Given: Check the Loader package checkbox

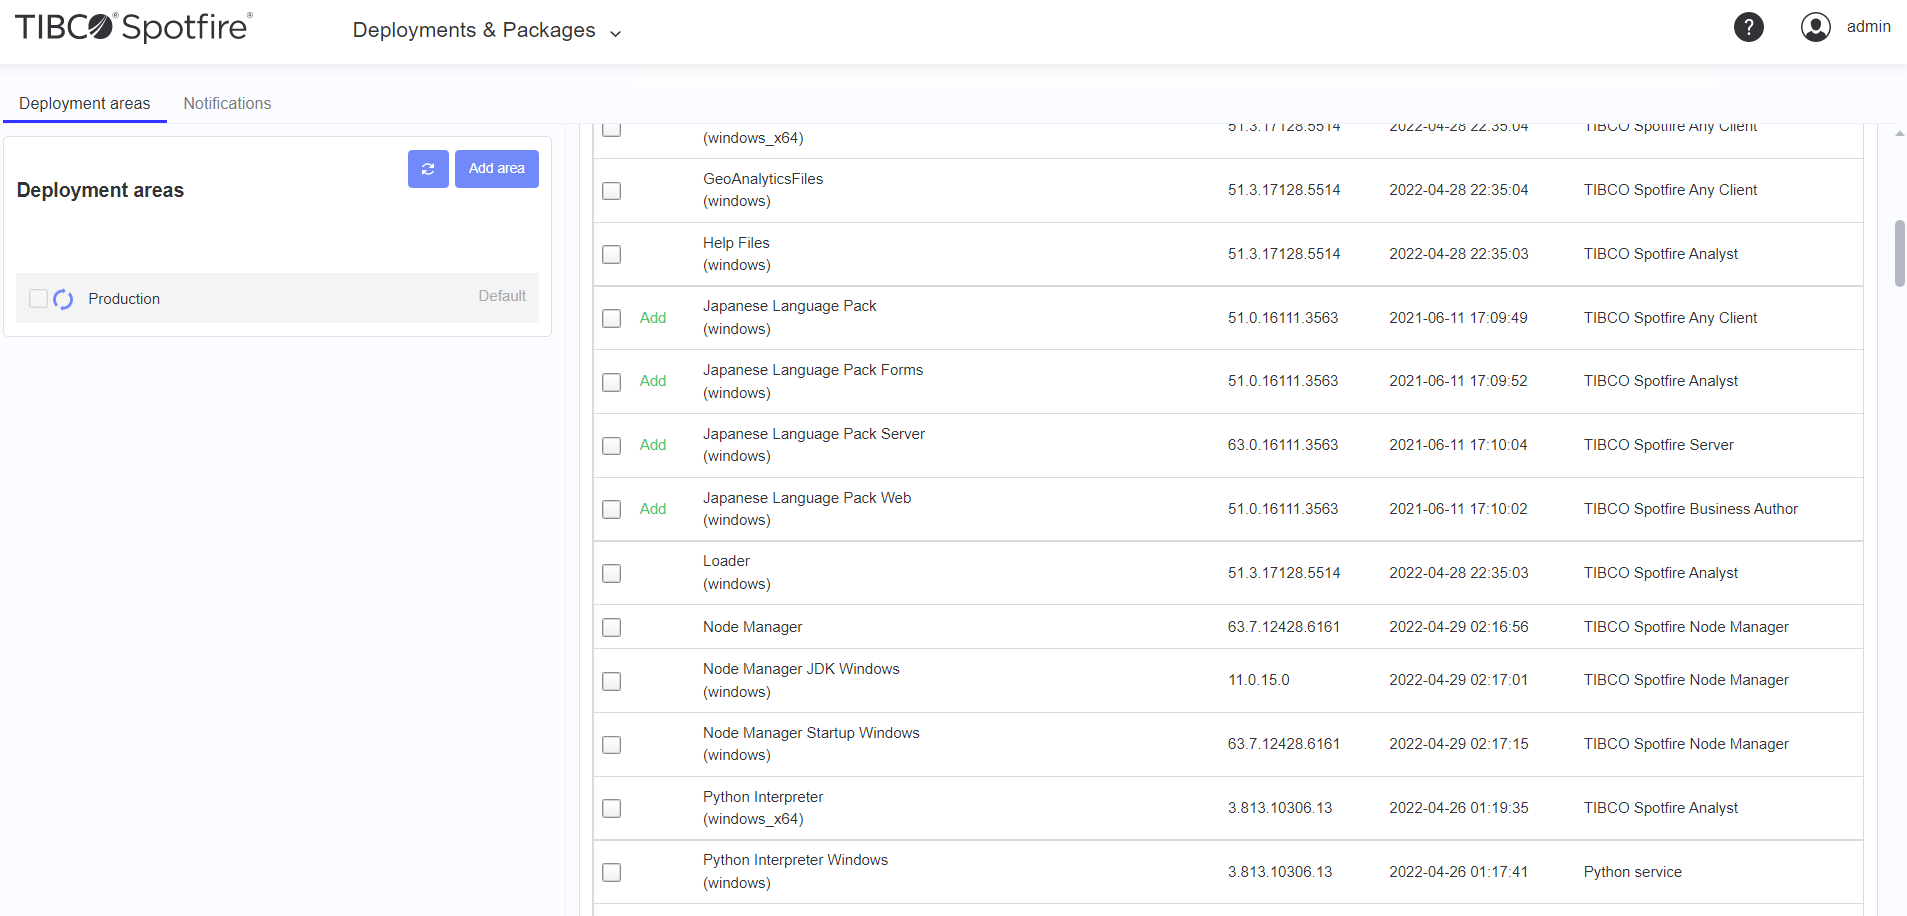Looking at the screenshot, I should point(612,574).
